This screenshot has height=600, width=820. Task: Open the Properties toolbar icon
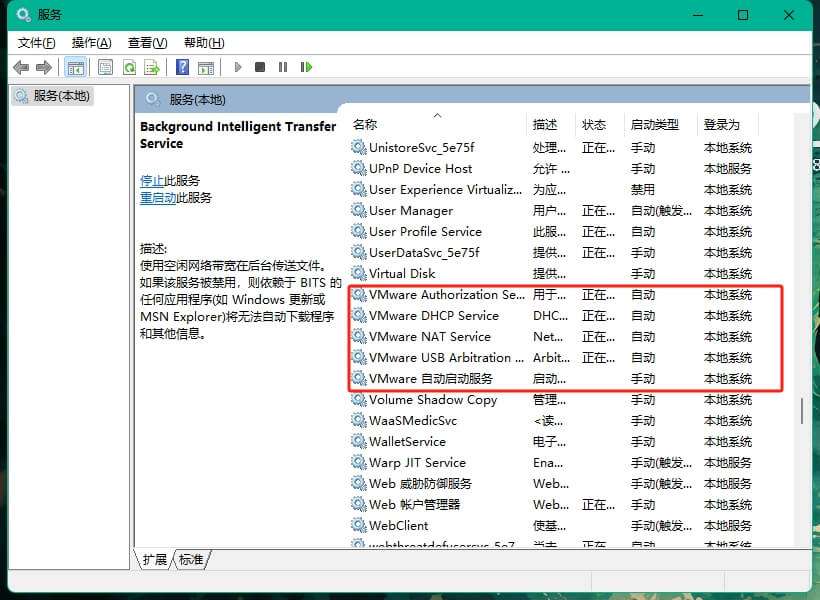click(x=106, y=67)
